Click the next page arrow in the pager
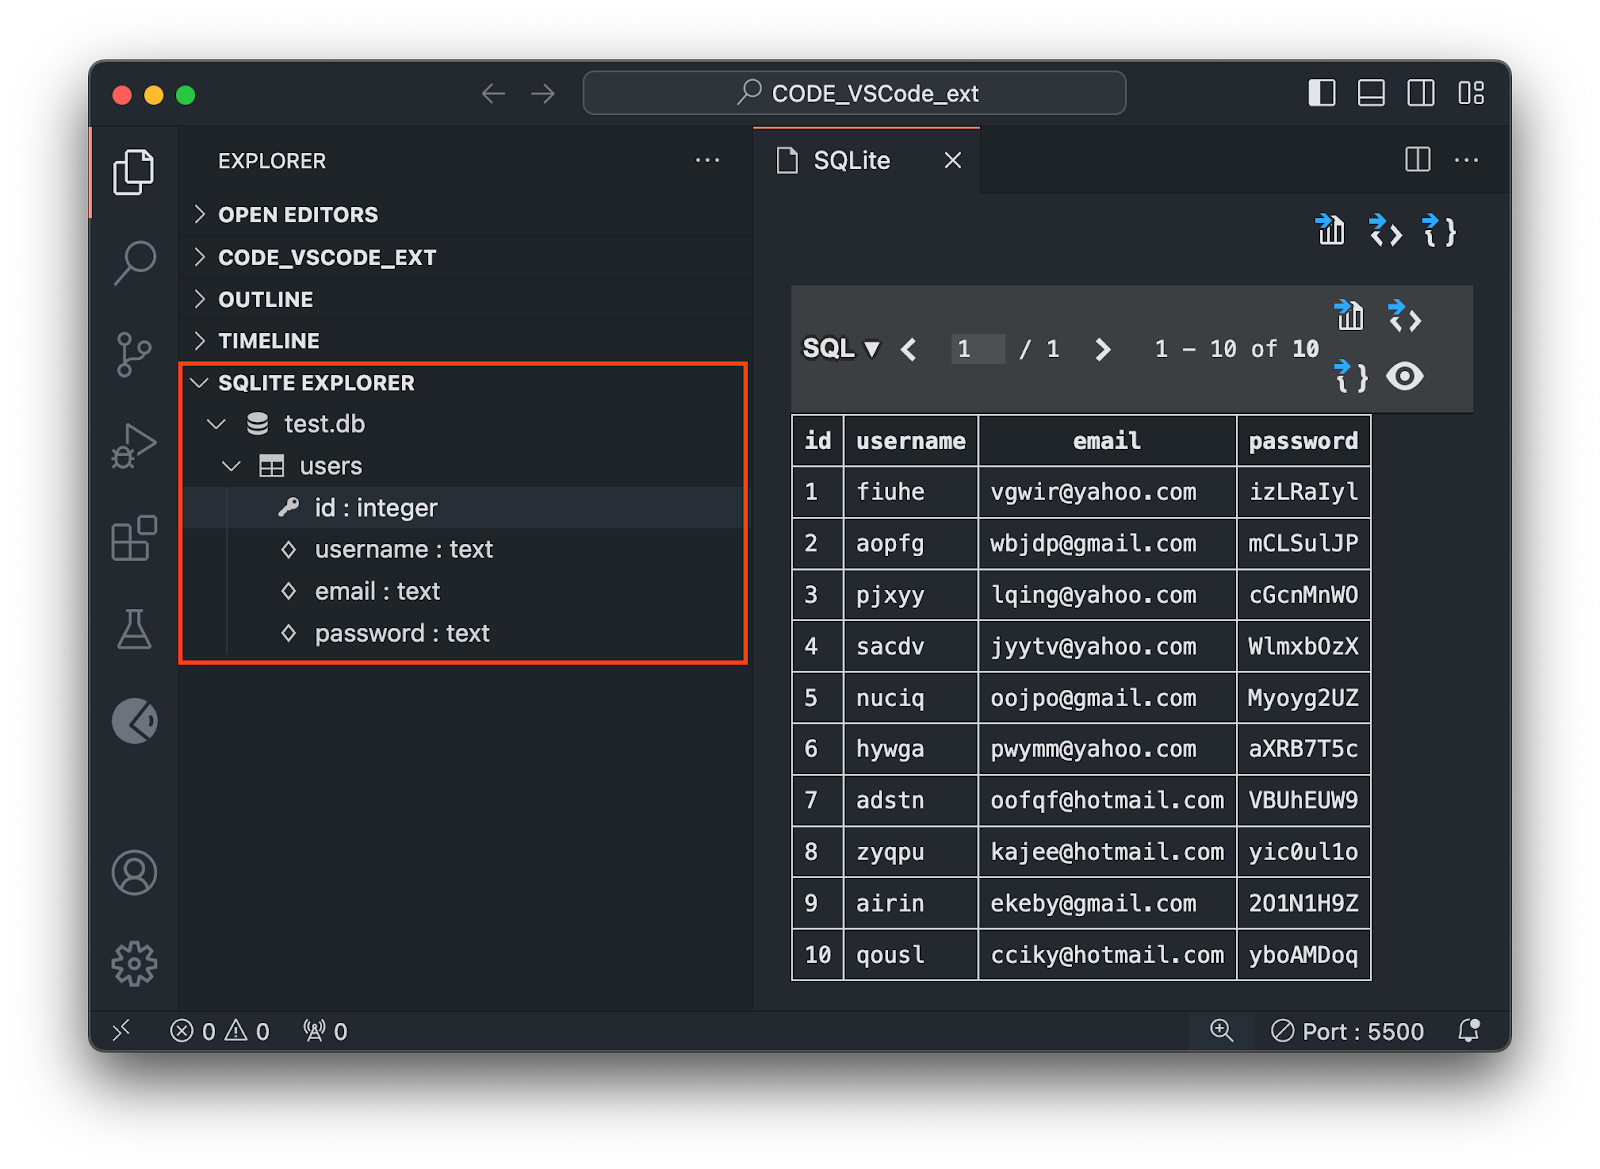This screenshot has width=1600, height=1169. tap(1102, 349)
